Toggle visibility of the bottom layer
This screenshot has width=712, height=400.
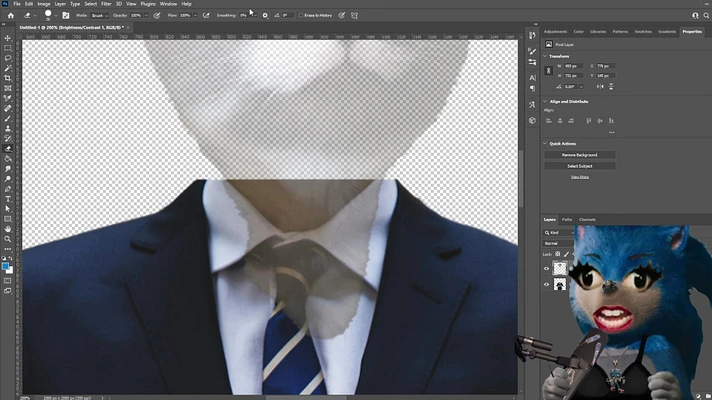click(547, 285)
